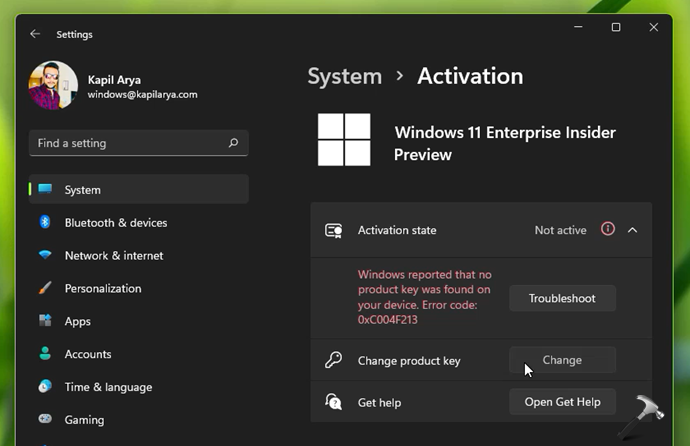Click the Network & internet Wi-Fi icon

coord(45,255)
